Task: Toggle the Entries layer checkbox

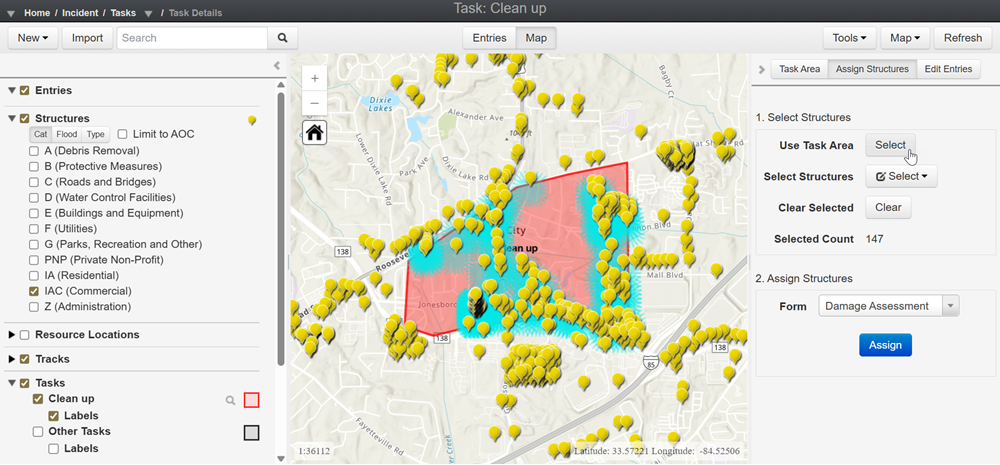Action: pyautogui.click(x=25, y=91)
